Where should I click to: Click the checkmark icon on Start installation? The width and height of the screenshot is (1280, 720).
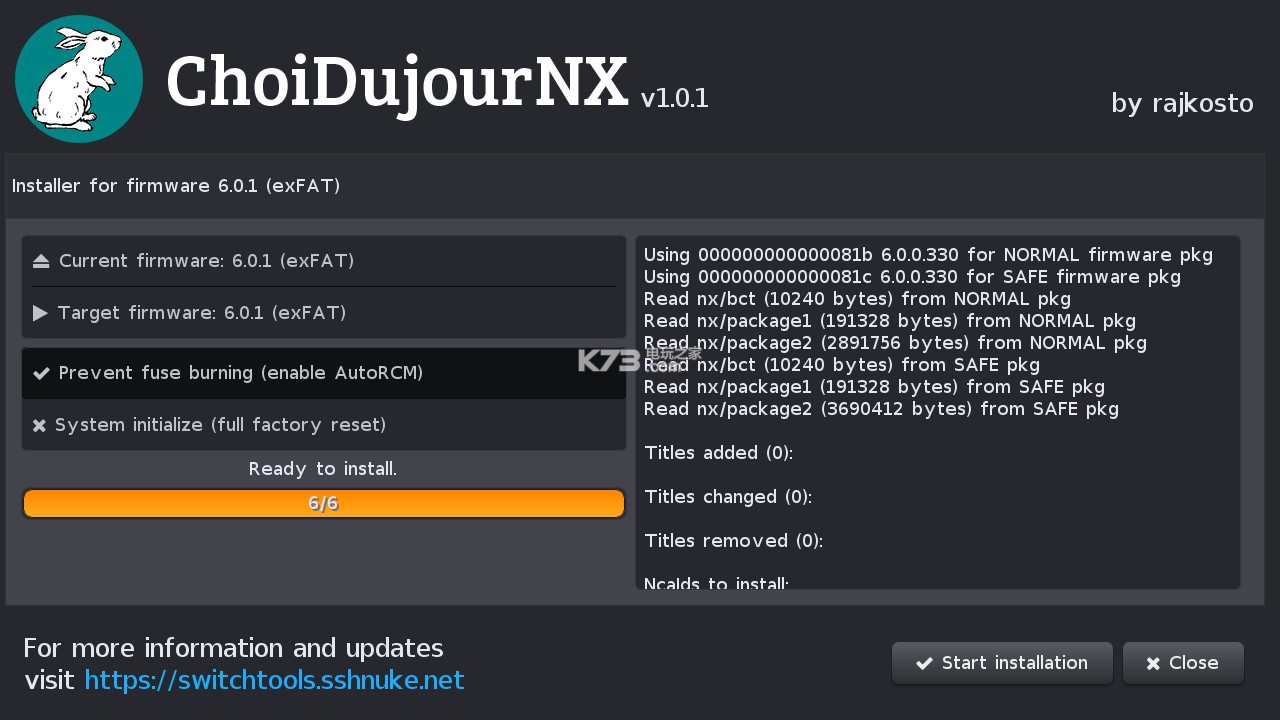[x=924, y=663]
